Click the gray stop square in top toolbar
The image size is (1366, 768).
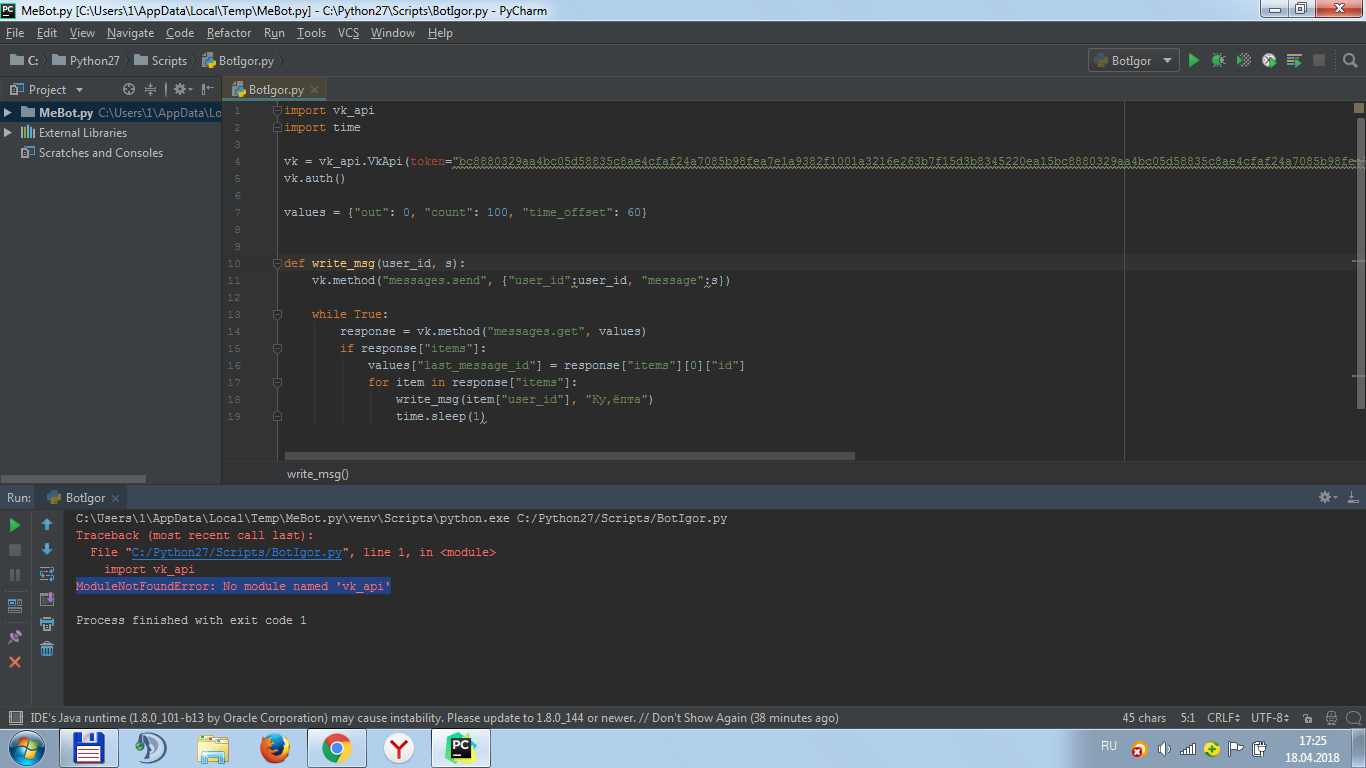(x=1319, y=60)
